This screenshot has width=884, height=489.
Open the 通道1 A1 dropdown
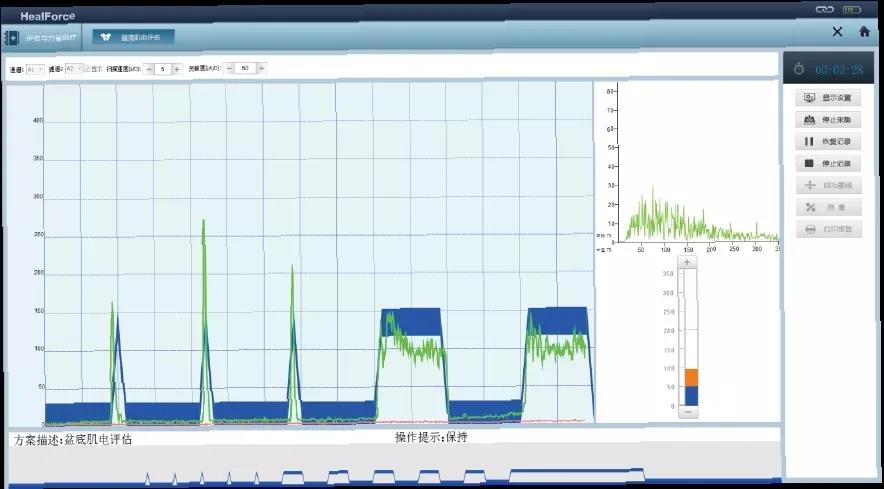point(34,69)
